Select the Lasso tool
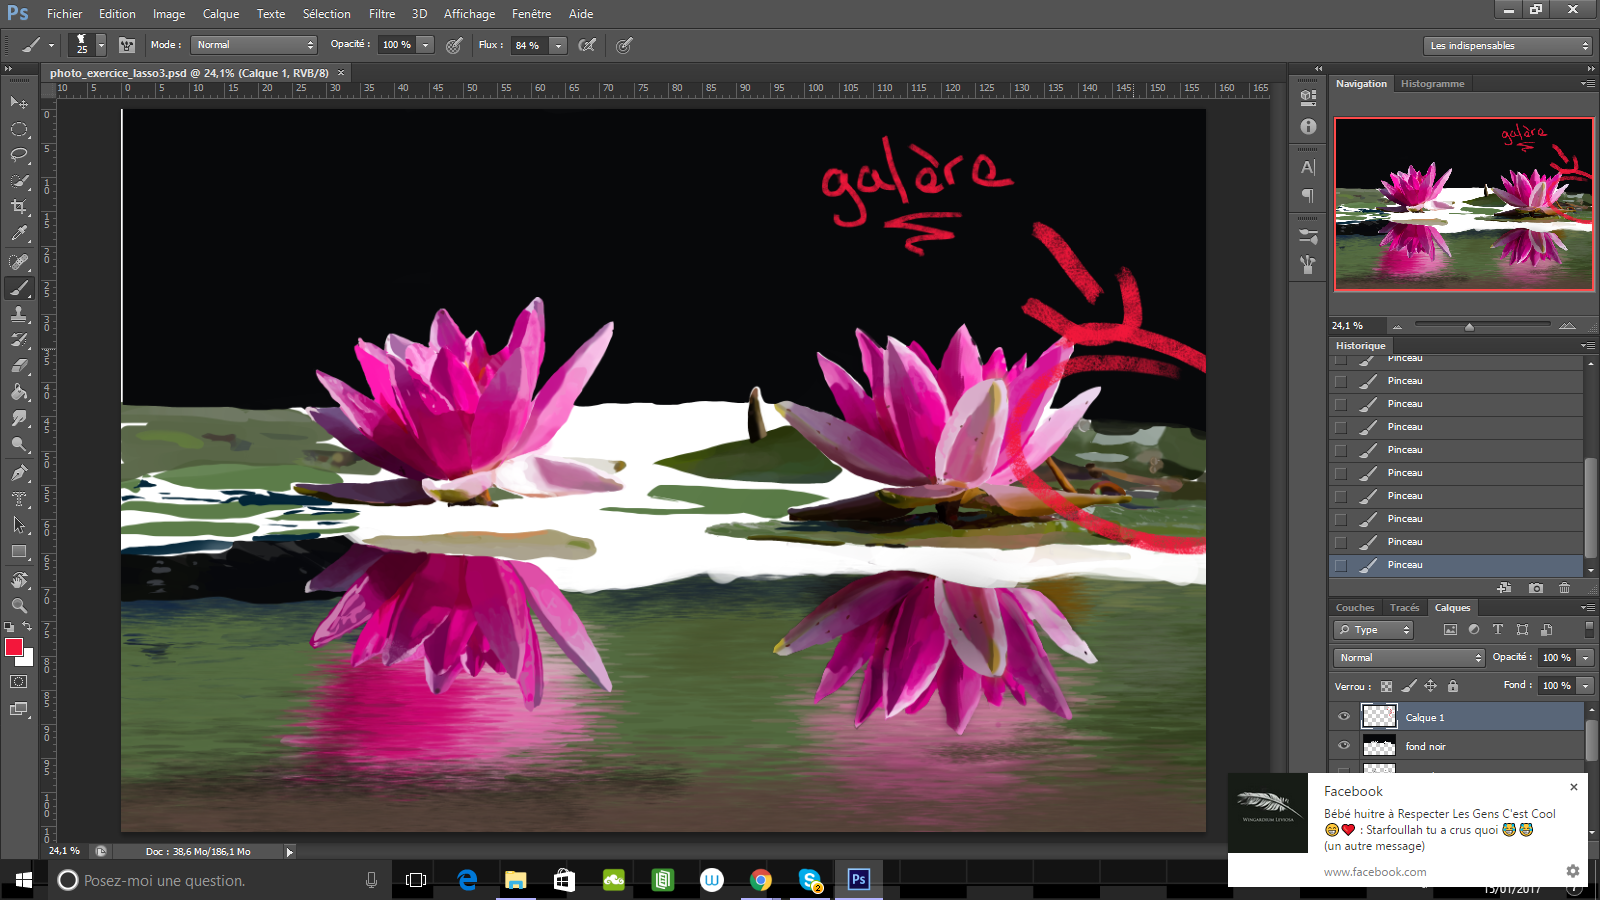Image resolution: width=1600 pixels, height=900 pixels. click(x=19, y=155)
